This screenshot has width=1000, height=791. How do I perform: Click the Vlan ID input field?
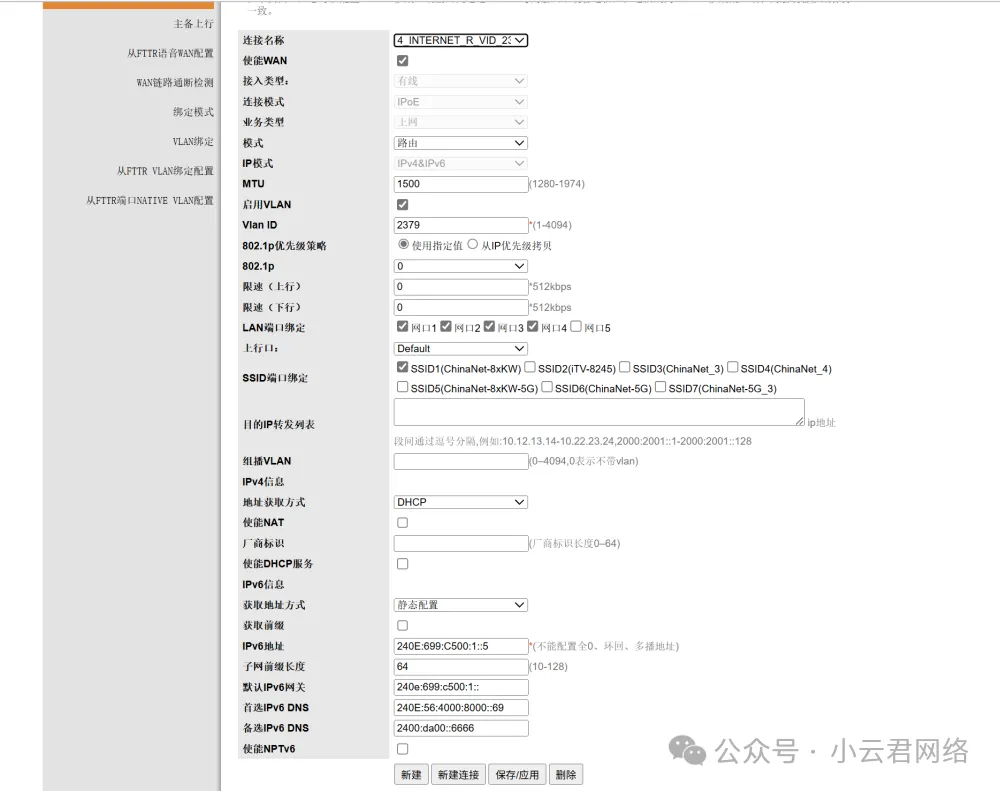(x=460, y=225)
